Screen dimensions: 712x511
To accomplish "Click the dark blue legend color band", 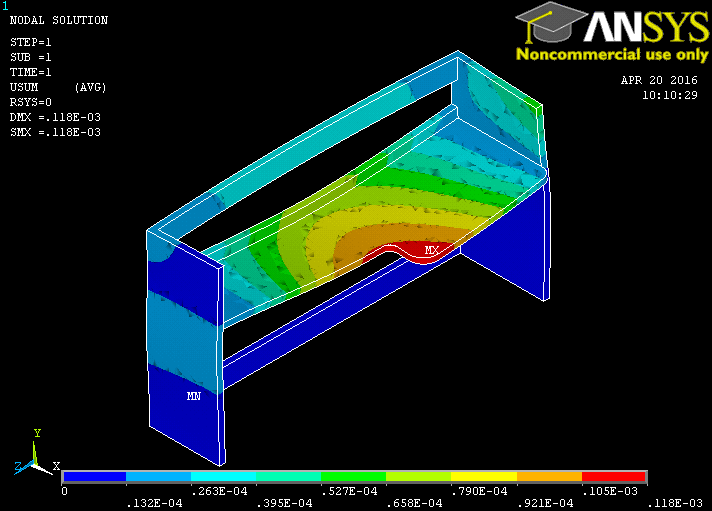I will click(x=94, y=476).
